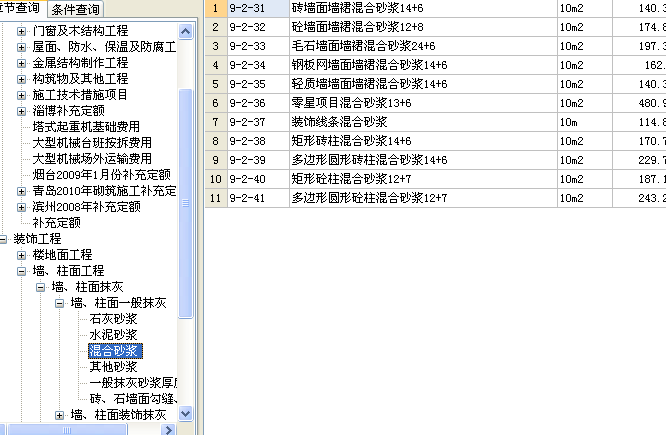Click the 10m unit cell for 装饰线条

584,122
